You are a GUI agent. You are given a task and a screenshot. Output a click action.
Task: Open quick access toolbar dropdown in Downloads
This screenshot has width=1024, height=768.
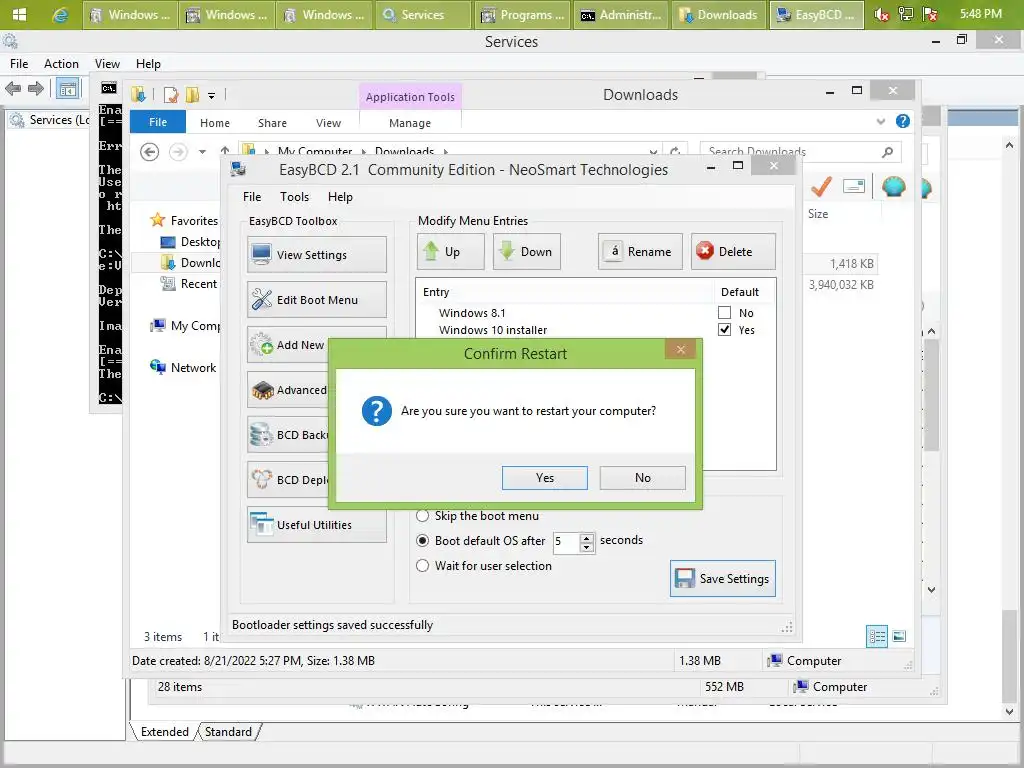[211, 96]
